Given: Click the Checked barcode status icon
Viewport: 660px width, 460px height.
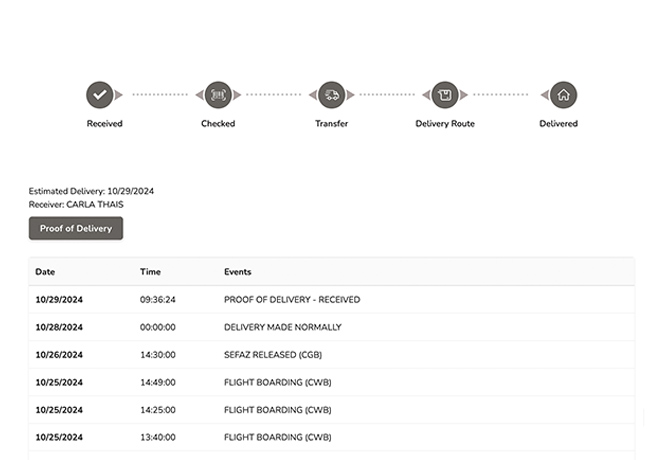Looking at the screenshot, I should (x=218, y=95).
